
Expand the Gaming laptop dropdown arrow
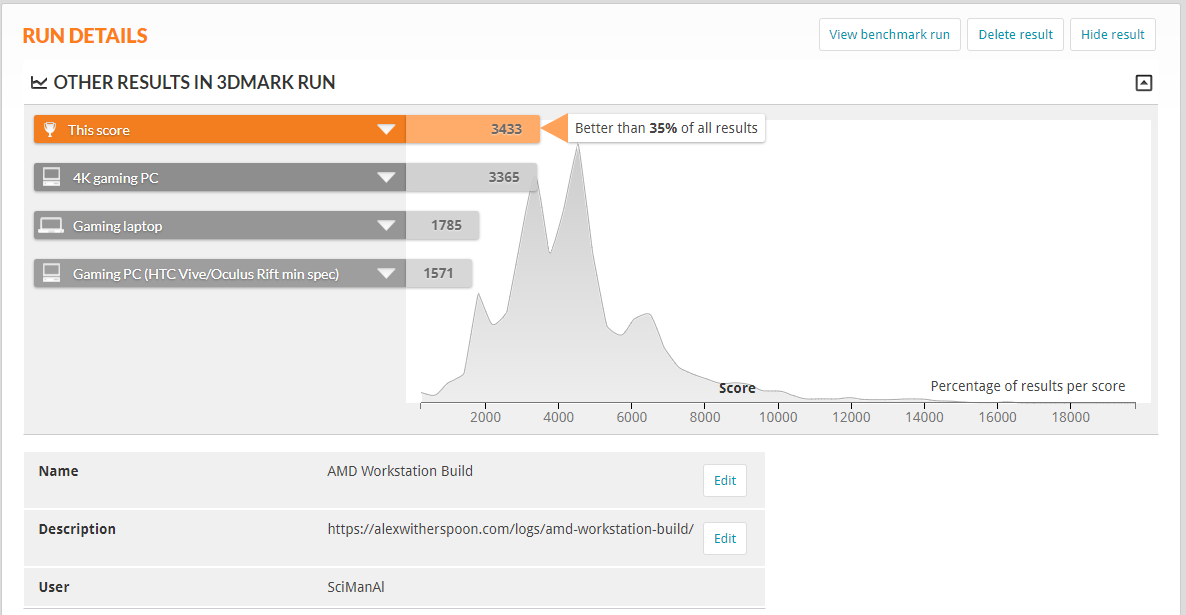[x=387, y=226]
